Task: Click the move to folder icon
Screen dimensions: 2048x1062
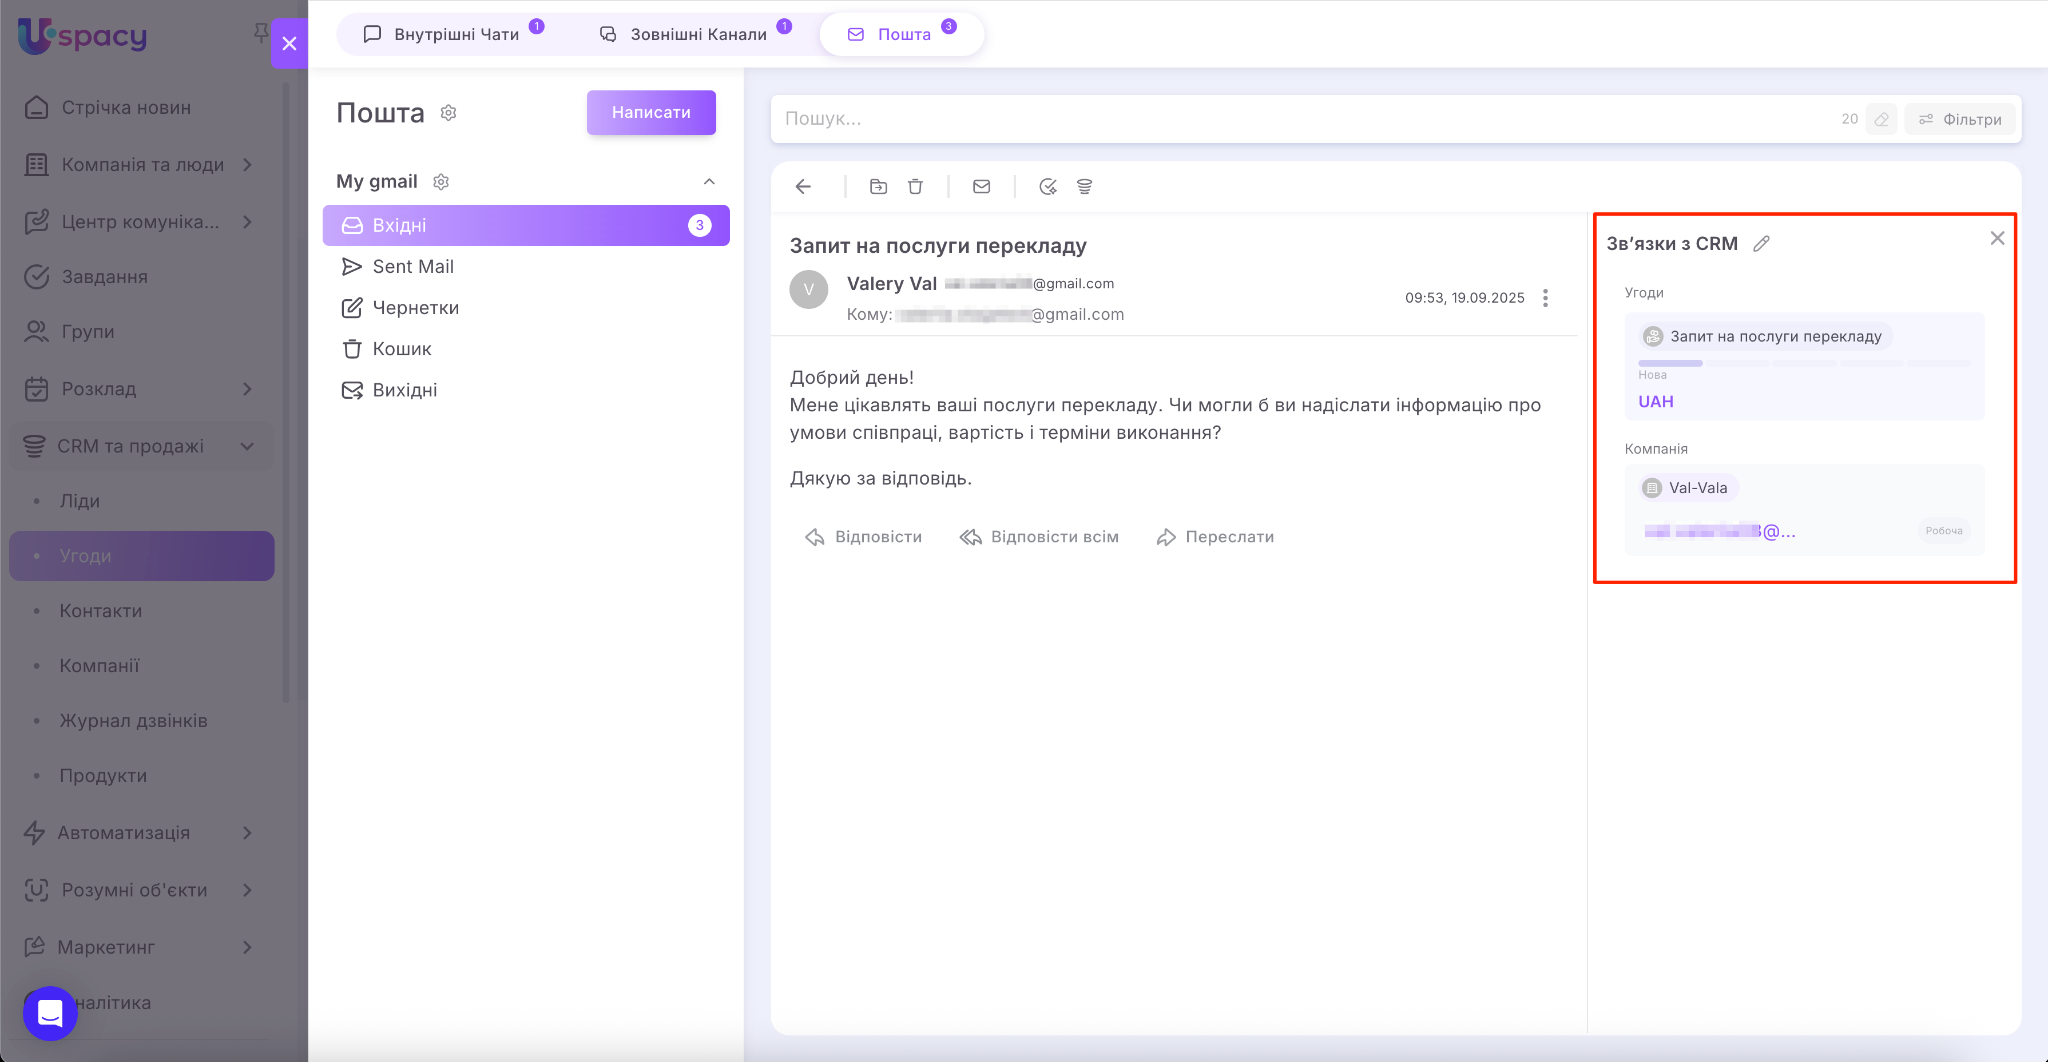Action: (x=878, y=187)
